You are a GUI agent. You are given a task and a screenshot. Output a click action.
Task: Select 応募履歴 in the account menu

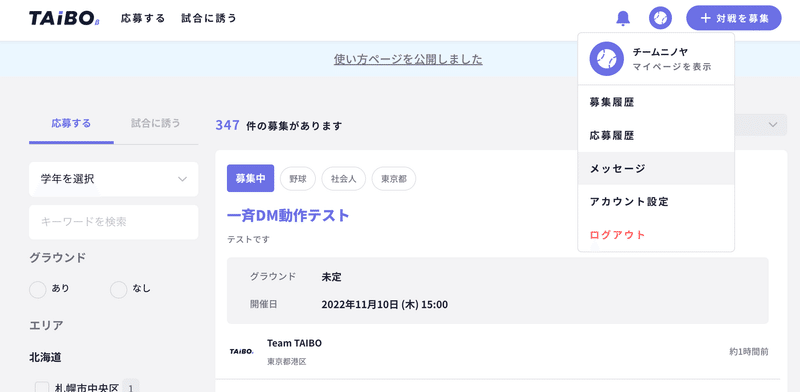click(x=656, y=135)
